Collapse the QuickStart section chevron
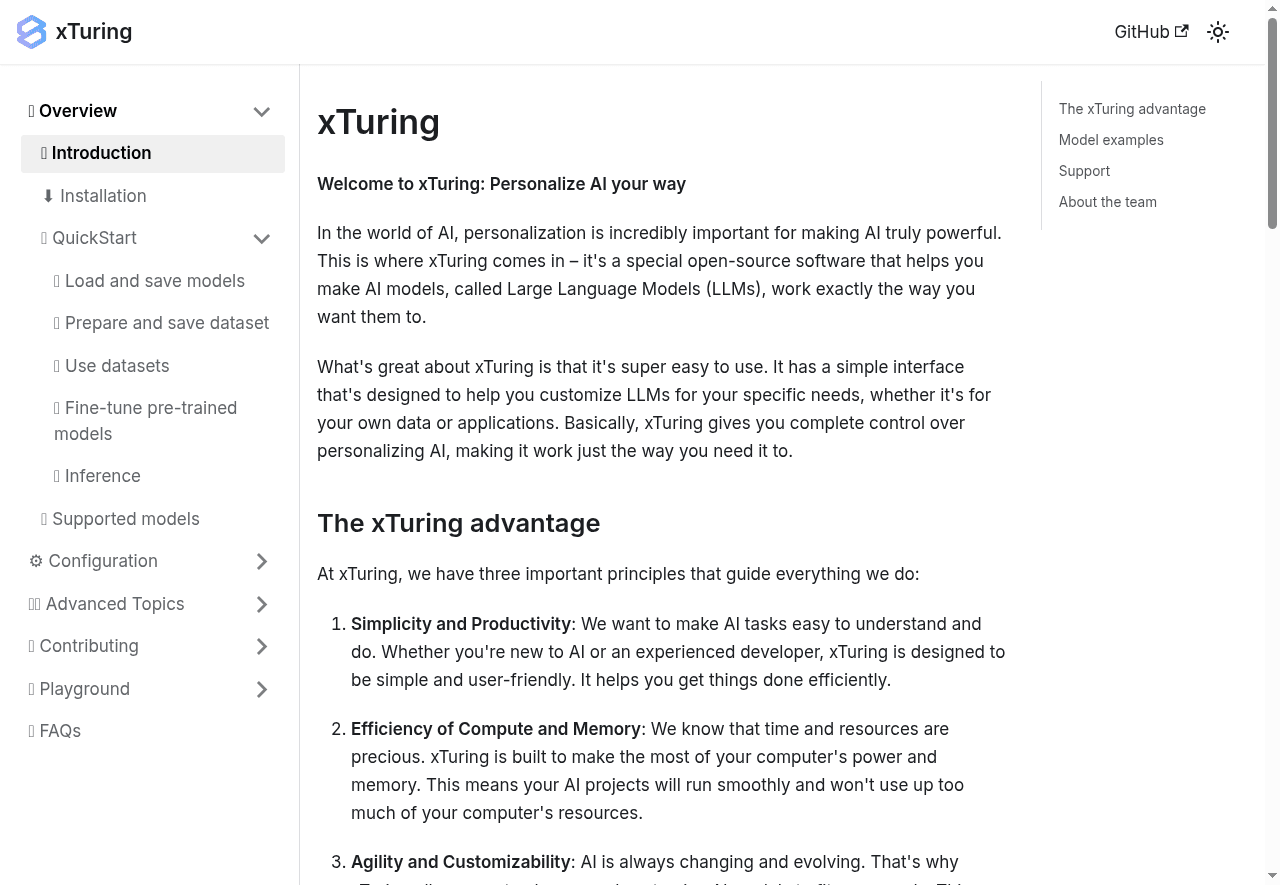This screenshot has width=1280, height=885. coord(262,238)
